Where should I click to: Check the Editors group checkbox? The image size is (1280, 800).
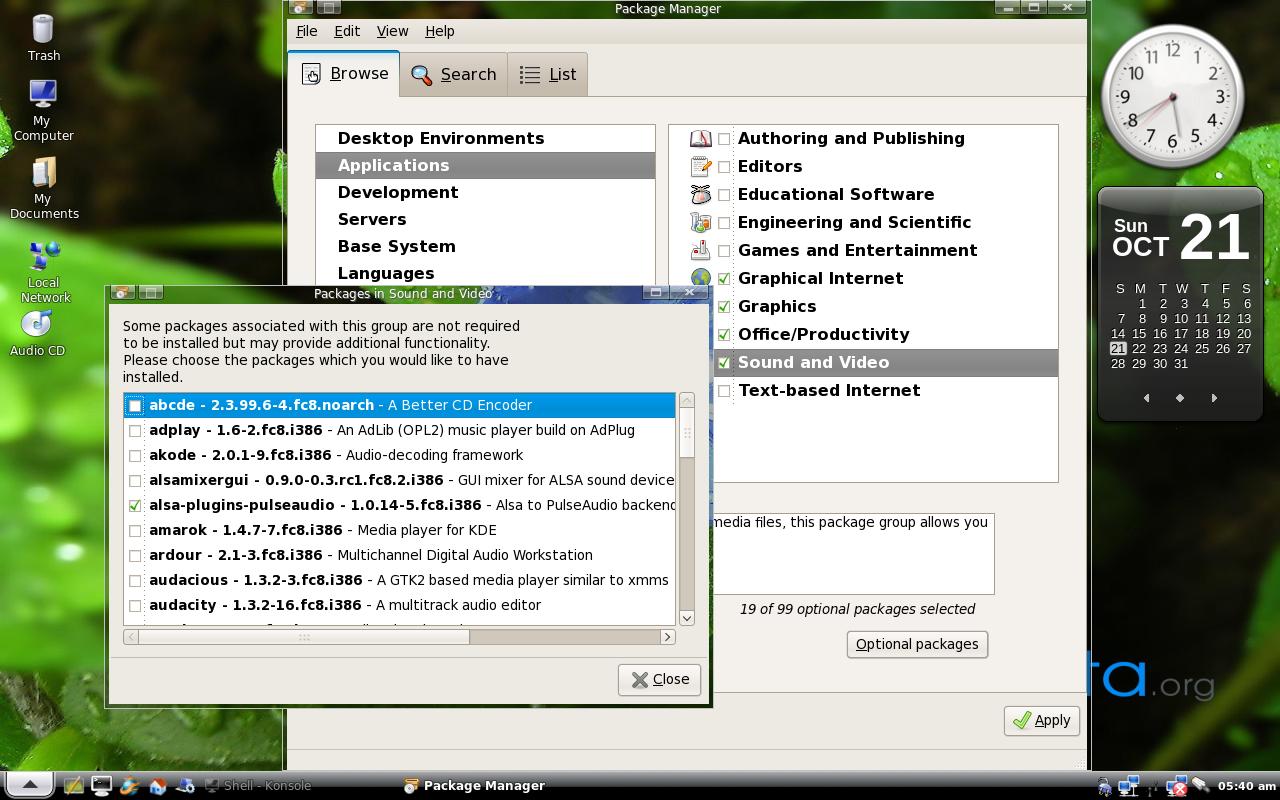(724, 167)
